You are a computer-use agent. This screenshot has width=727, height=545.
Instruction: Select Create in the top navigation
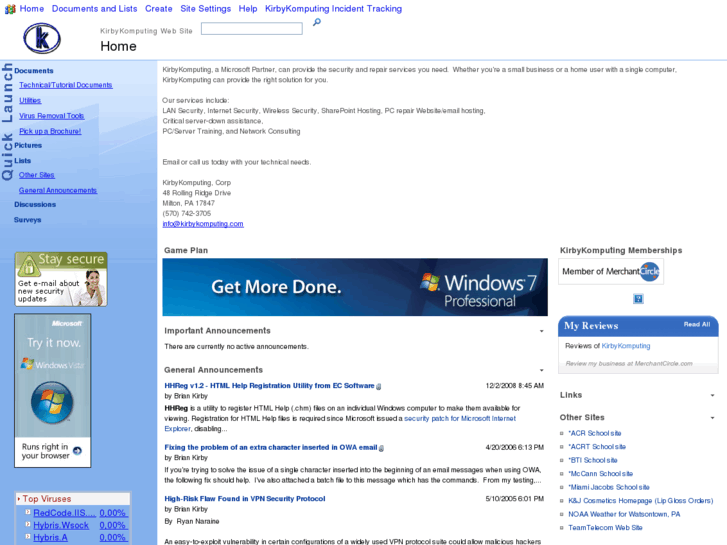(x=159, y=9)
